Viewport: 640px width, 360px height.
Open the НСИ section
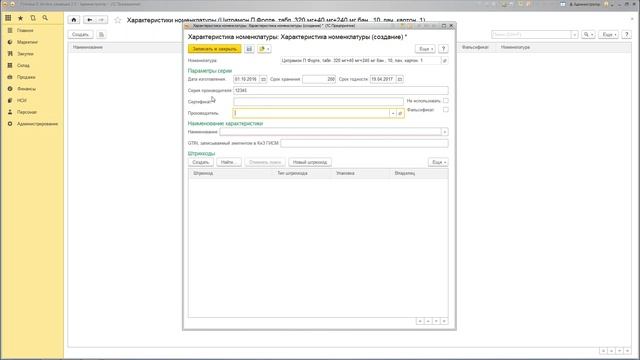22,100
